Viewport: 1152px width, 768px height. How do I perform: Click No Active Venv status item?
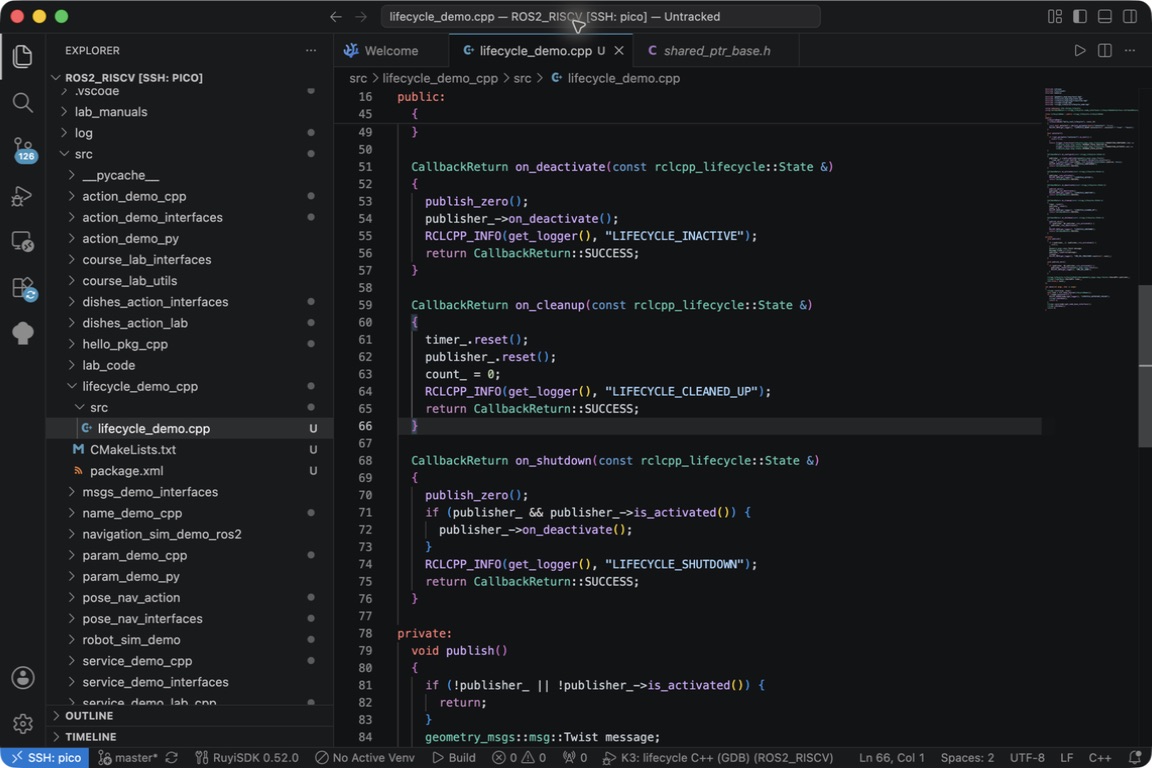pyautogui.click(x=365, y=758)
